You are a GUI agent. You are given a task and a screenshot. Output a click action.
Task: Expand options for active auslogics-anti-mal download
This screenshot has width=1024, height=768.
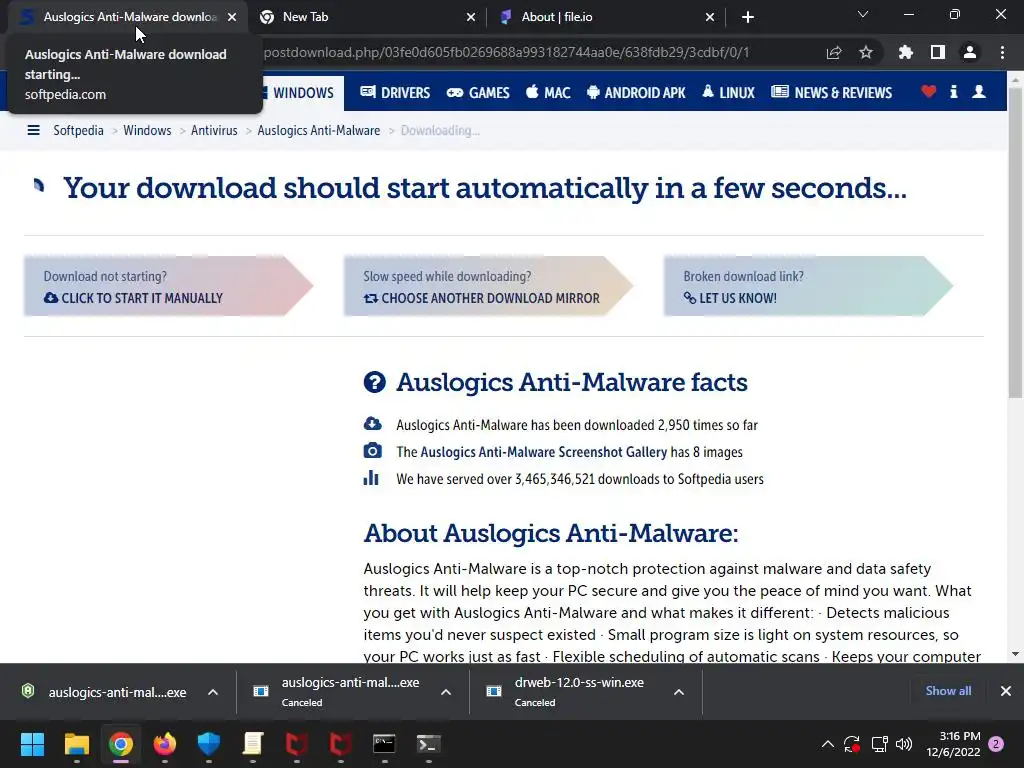click(x=213, y=692)
